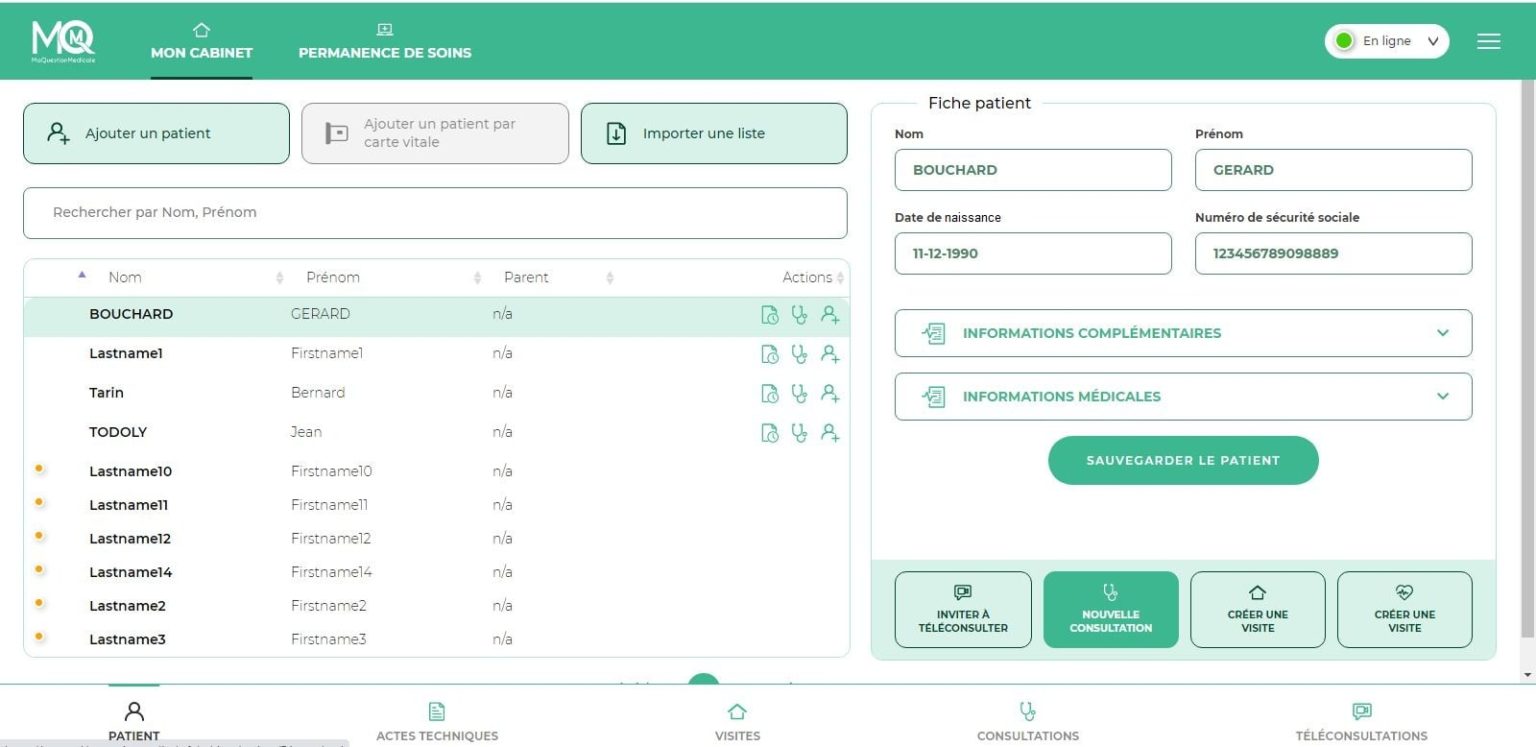Select patient row Lastname12
The image size is (1536, 747).
coord(436,538)
